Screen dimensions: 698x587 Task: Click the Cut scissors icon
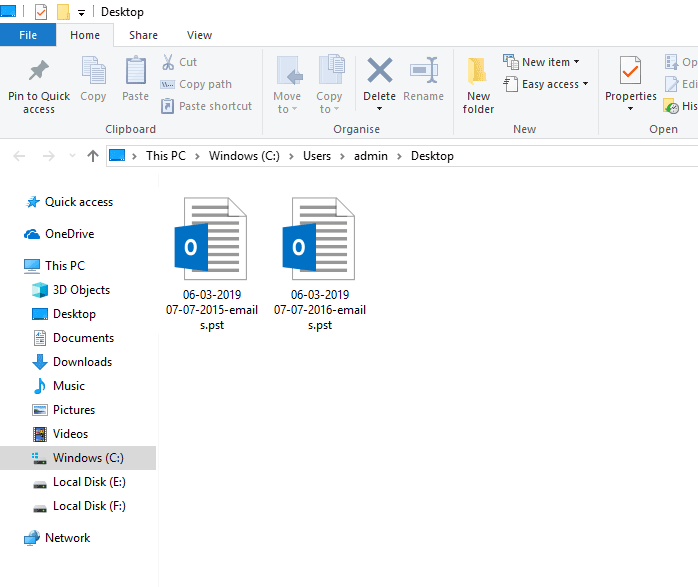168,62
